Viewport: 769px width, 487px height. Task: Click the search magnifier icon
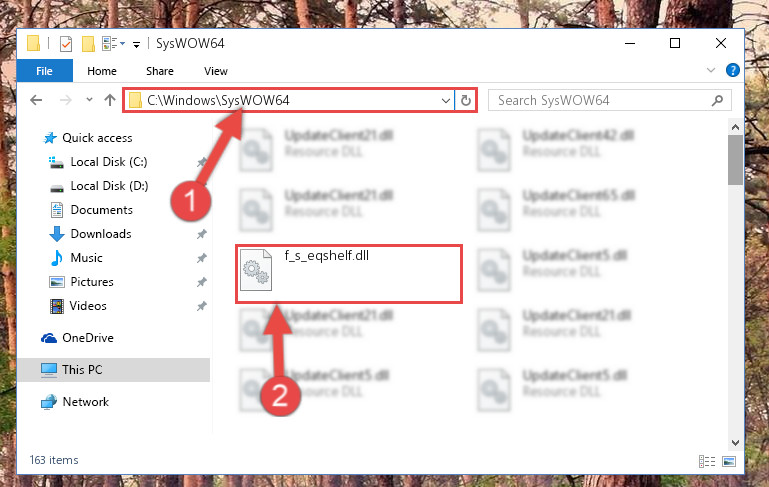tap(717, 101)
